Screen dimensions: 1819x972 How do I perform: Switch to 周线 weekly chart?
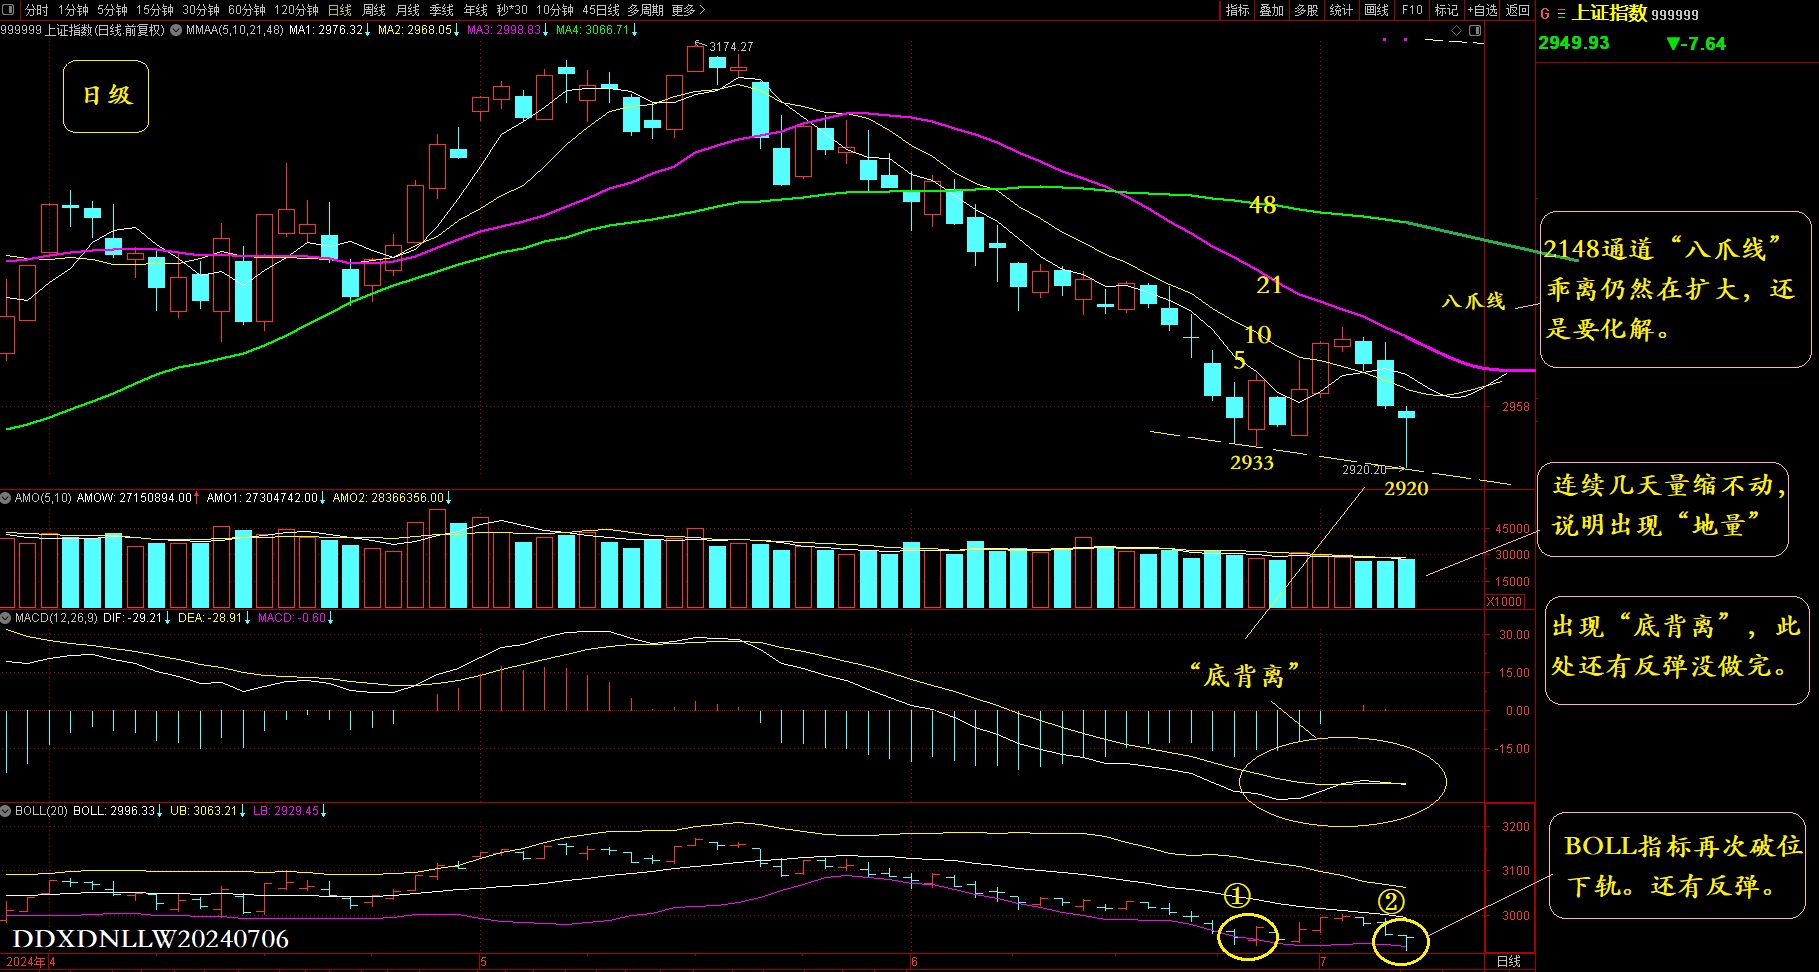(x=374, y=10)
